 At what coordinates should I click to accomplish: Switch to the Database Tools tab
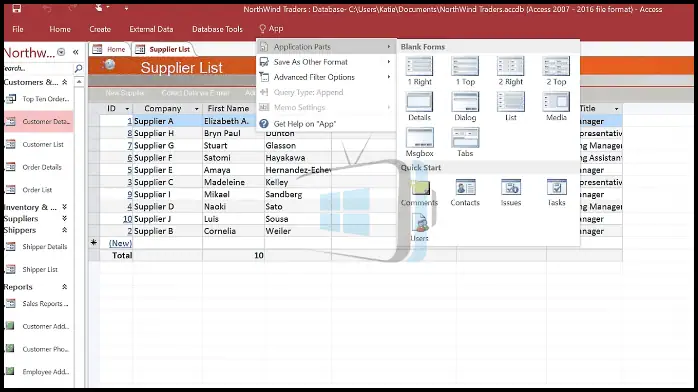(x=217, y=29)
